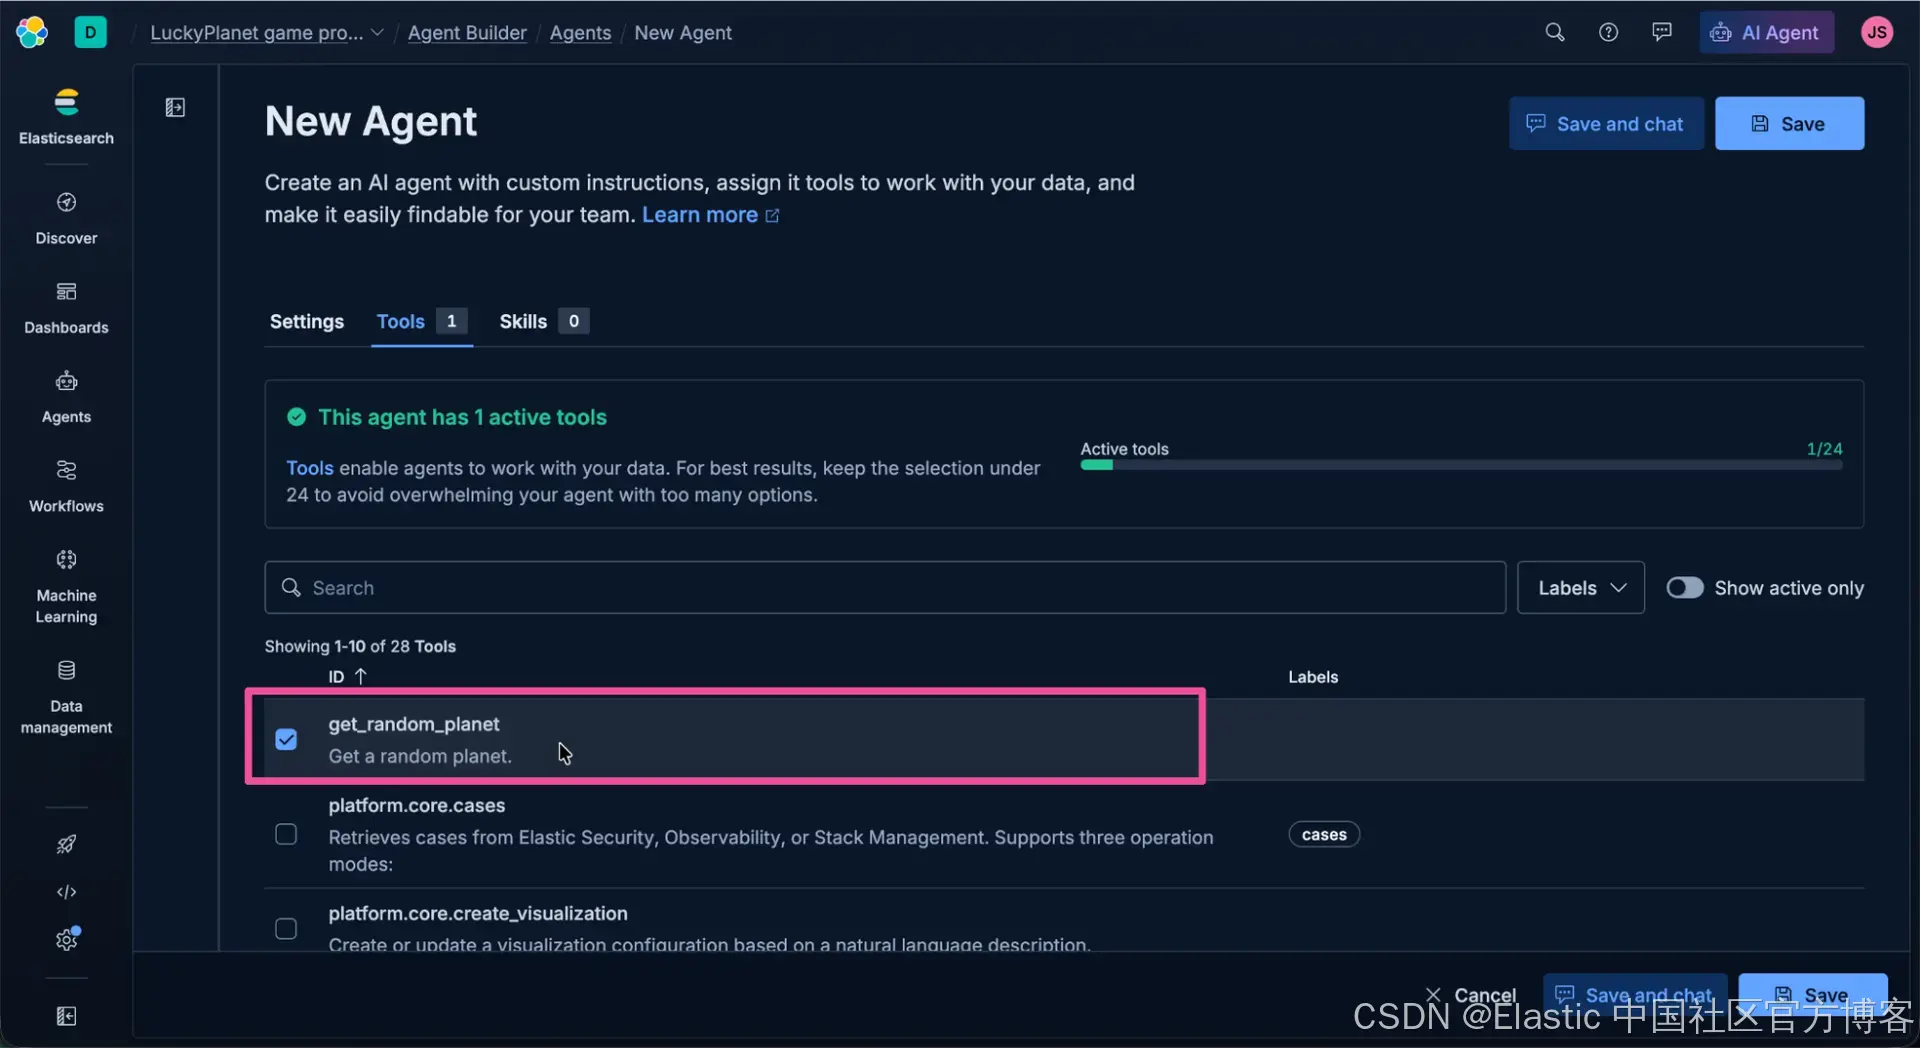1920x1049 pixels.
Task: Uncheck the get_random_planet tool checkbox
Action: click(x=286, y=740)
